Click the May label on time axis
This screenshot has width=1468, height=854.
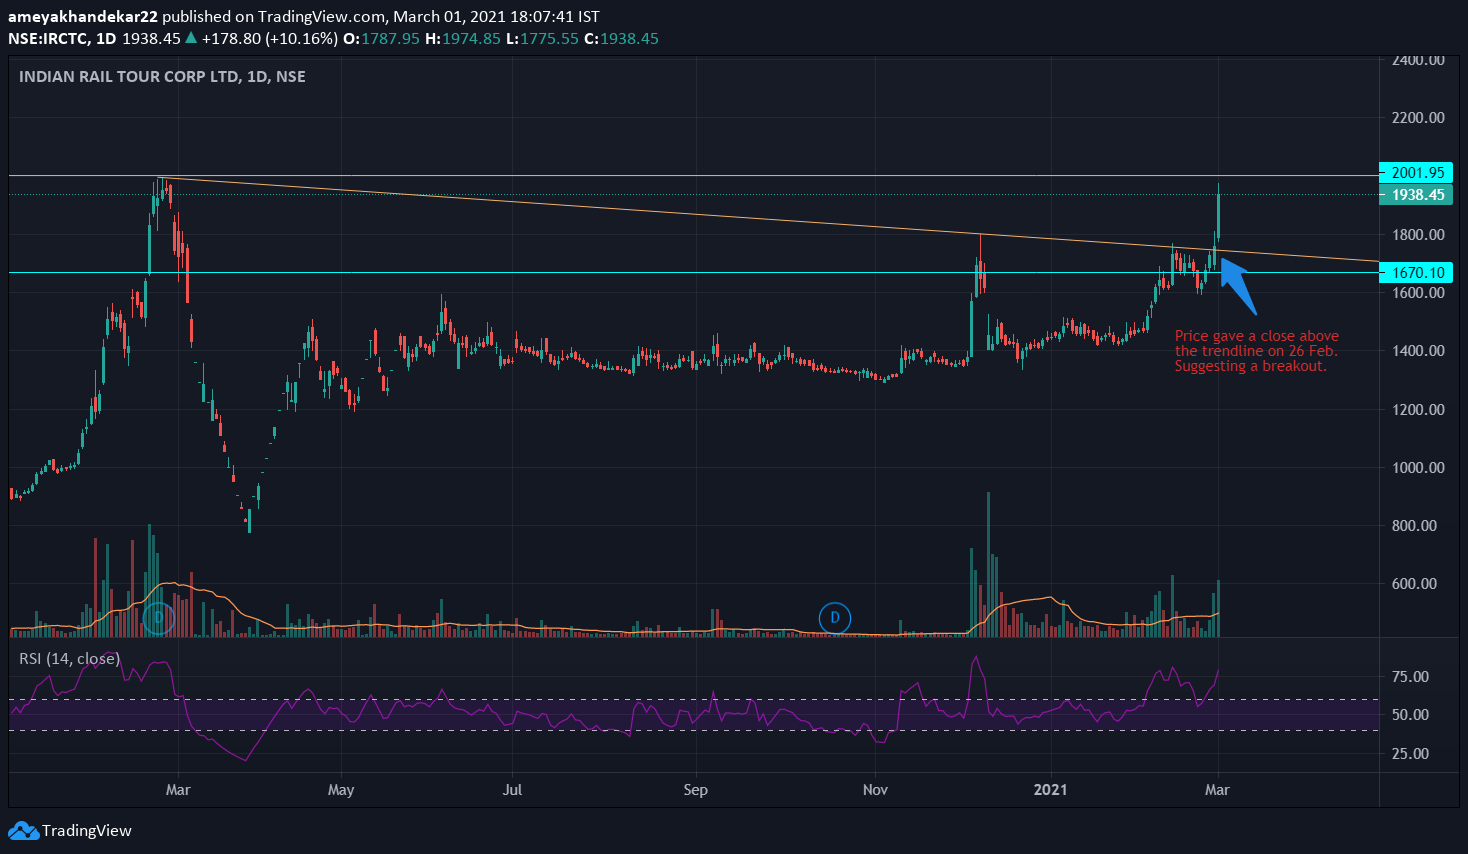click(341, 790)
